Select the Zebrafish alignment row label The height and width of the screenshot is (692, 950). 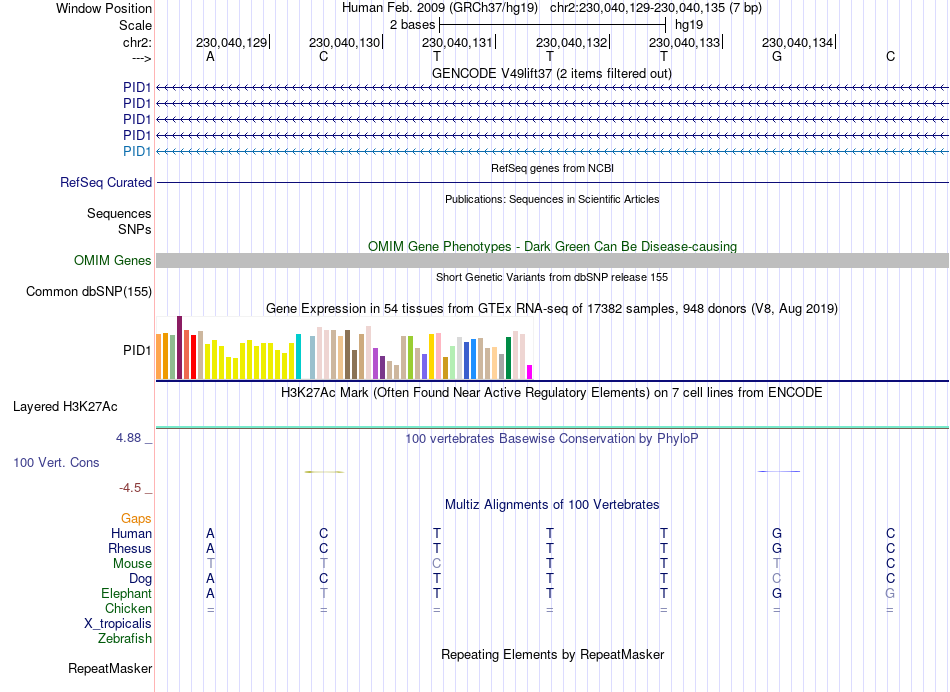click(x=125, y=638)
